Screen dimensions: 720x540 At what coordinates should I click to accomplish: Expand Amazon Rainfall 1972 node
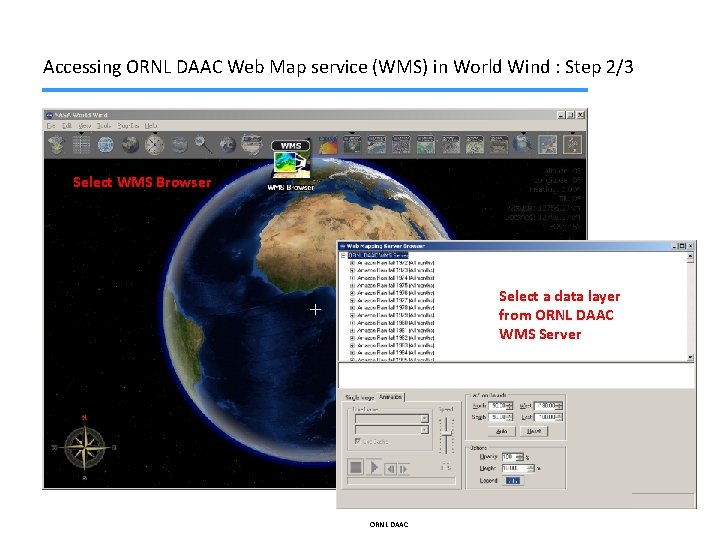[352, 263]
